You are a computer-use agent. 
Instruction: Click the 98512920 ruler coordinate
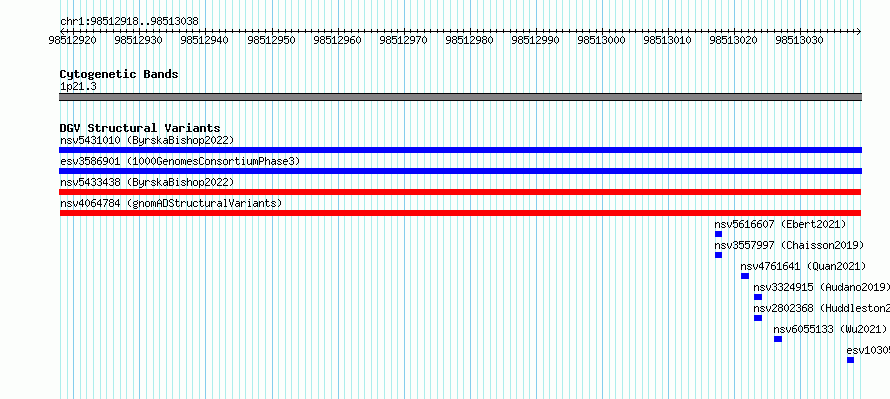click(x=73, y=40)
